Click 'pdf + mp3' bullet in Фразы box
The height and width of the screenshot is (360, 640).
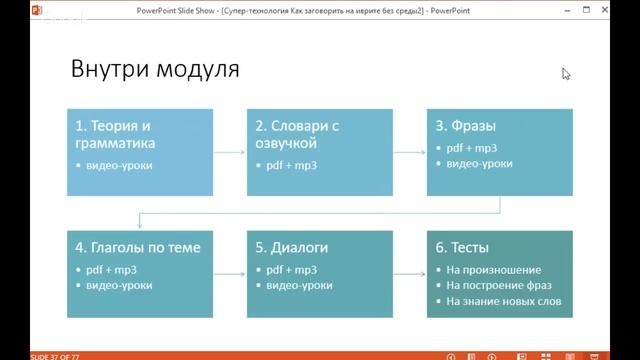[472, 148]
